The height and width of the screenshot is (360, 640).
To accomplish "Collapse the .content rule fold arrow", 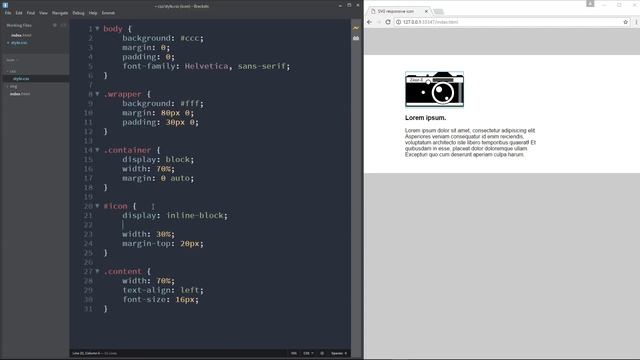I will (97, 271).
